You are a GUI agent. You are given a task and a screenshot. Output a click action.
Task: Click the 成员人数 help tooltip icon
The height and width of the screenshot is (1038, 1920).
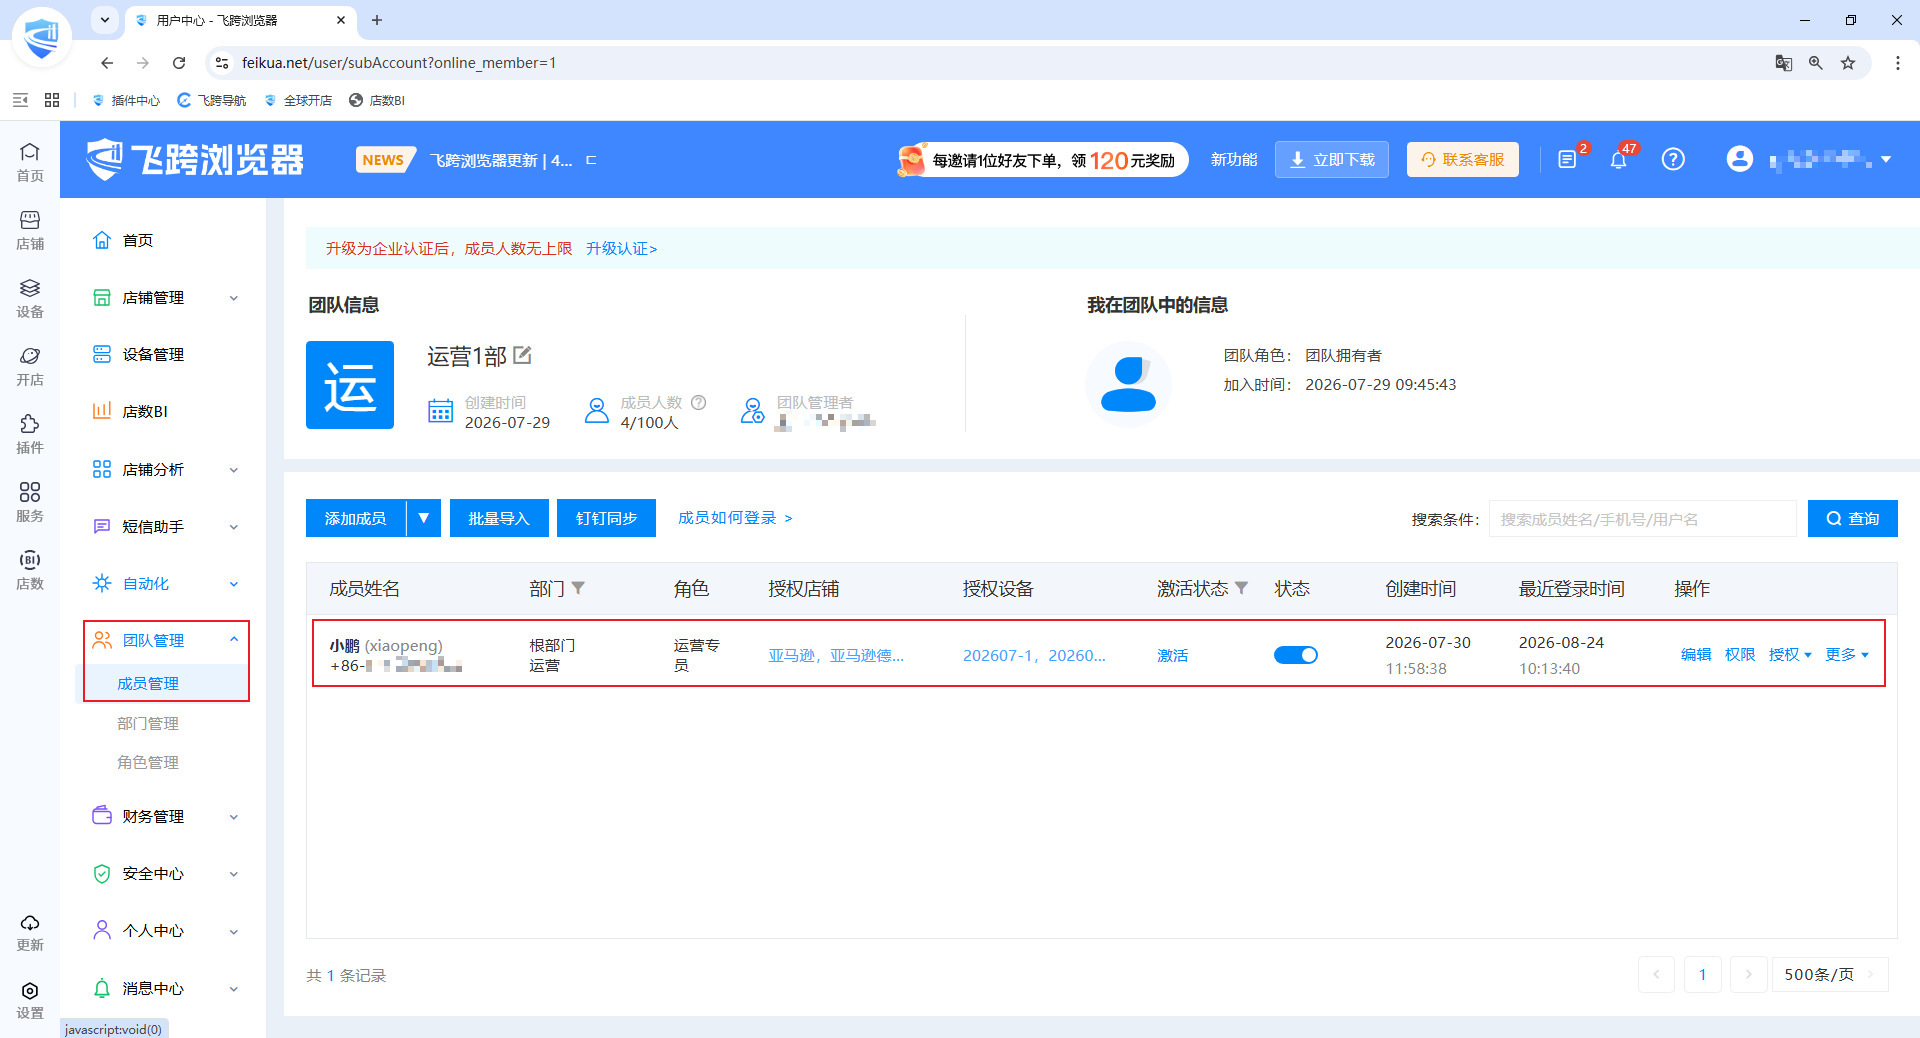(699, 402)
